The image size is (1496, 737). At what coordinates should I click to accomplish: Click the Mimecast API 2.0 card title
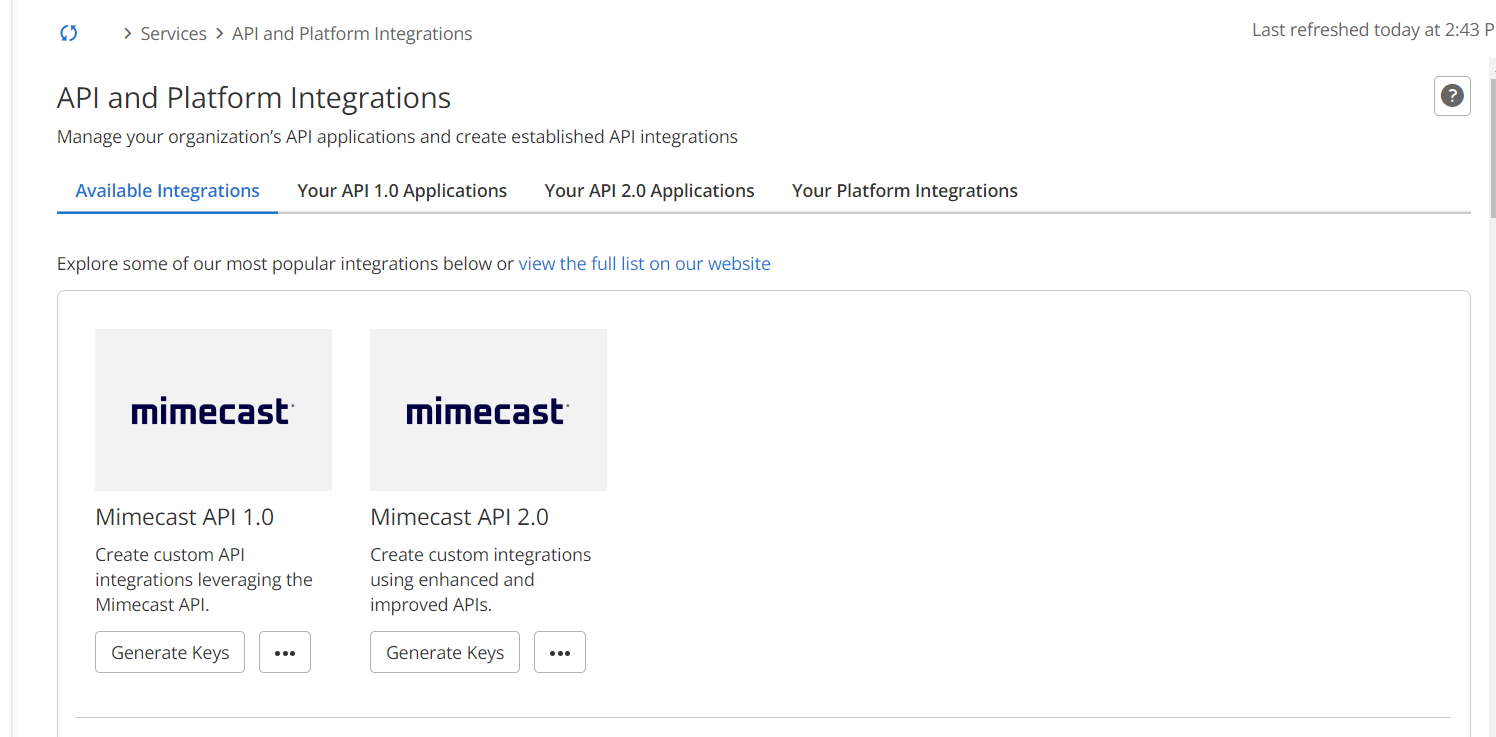459,517
